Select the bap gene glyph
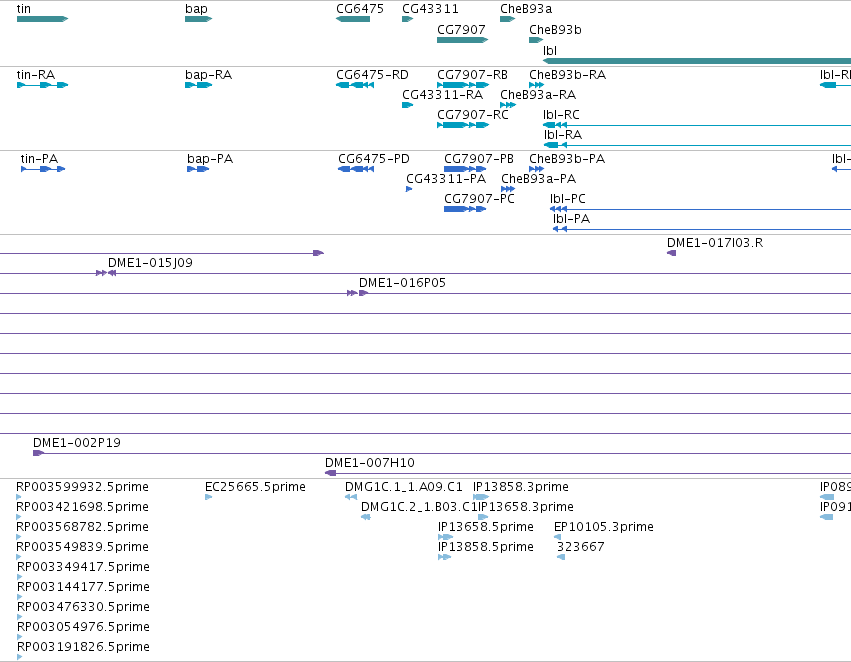The width and height of the screenshot is (851, 662). point(198,19)
